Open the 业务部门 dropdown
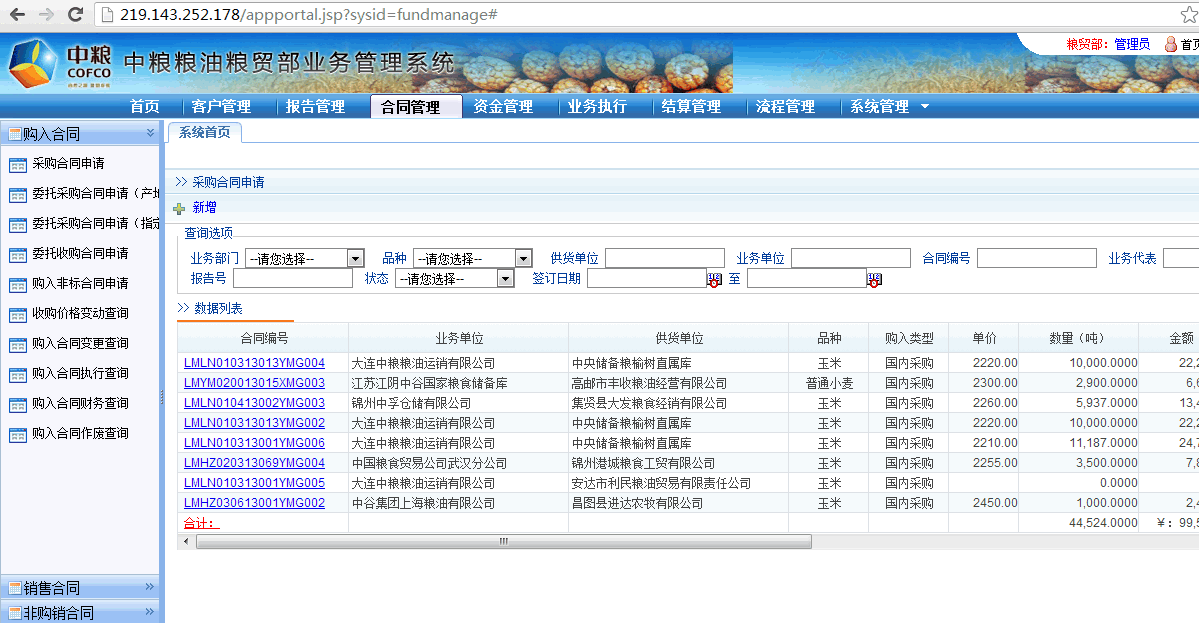 click(x=304, y=258)
